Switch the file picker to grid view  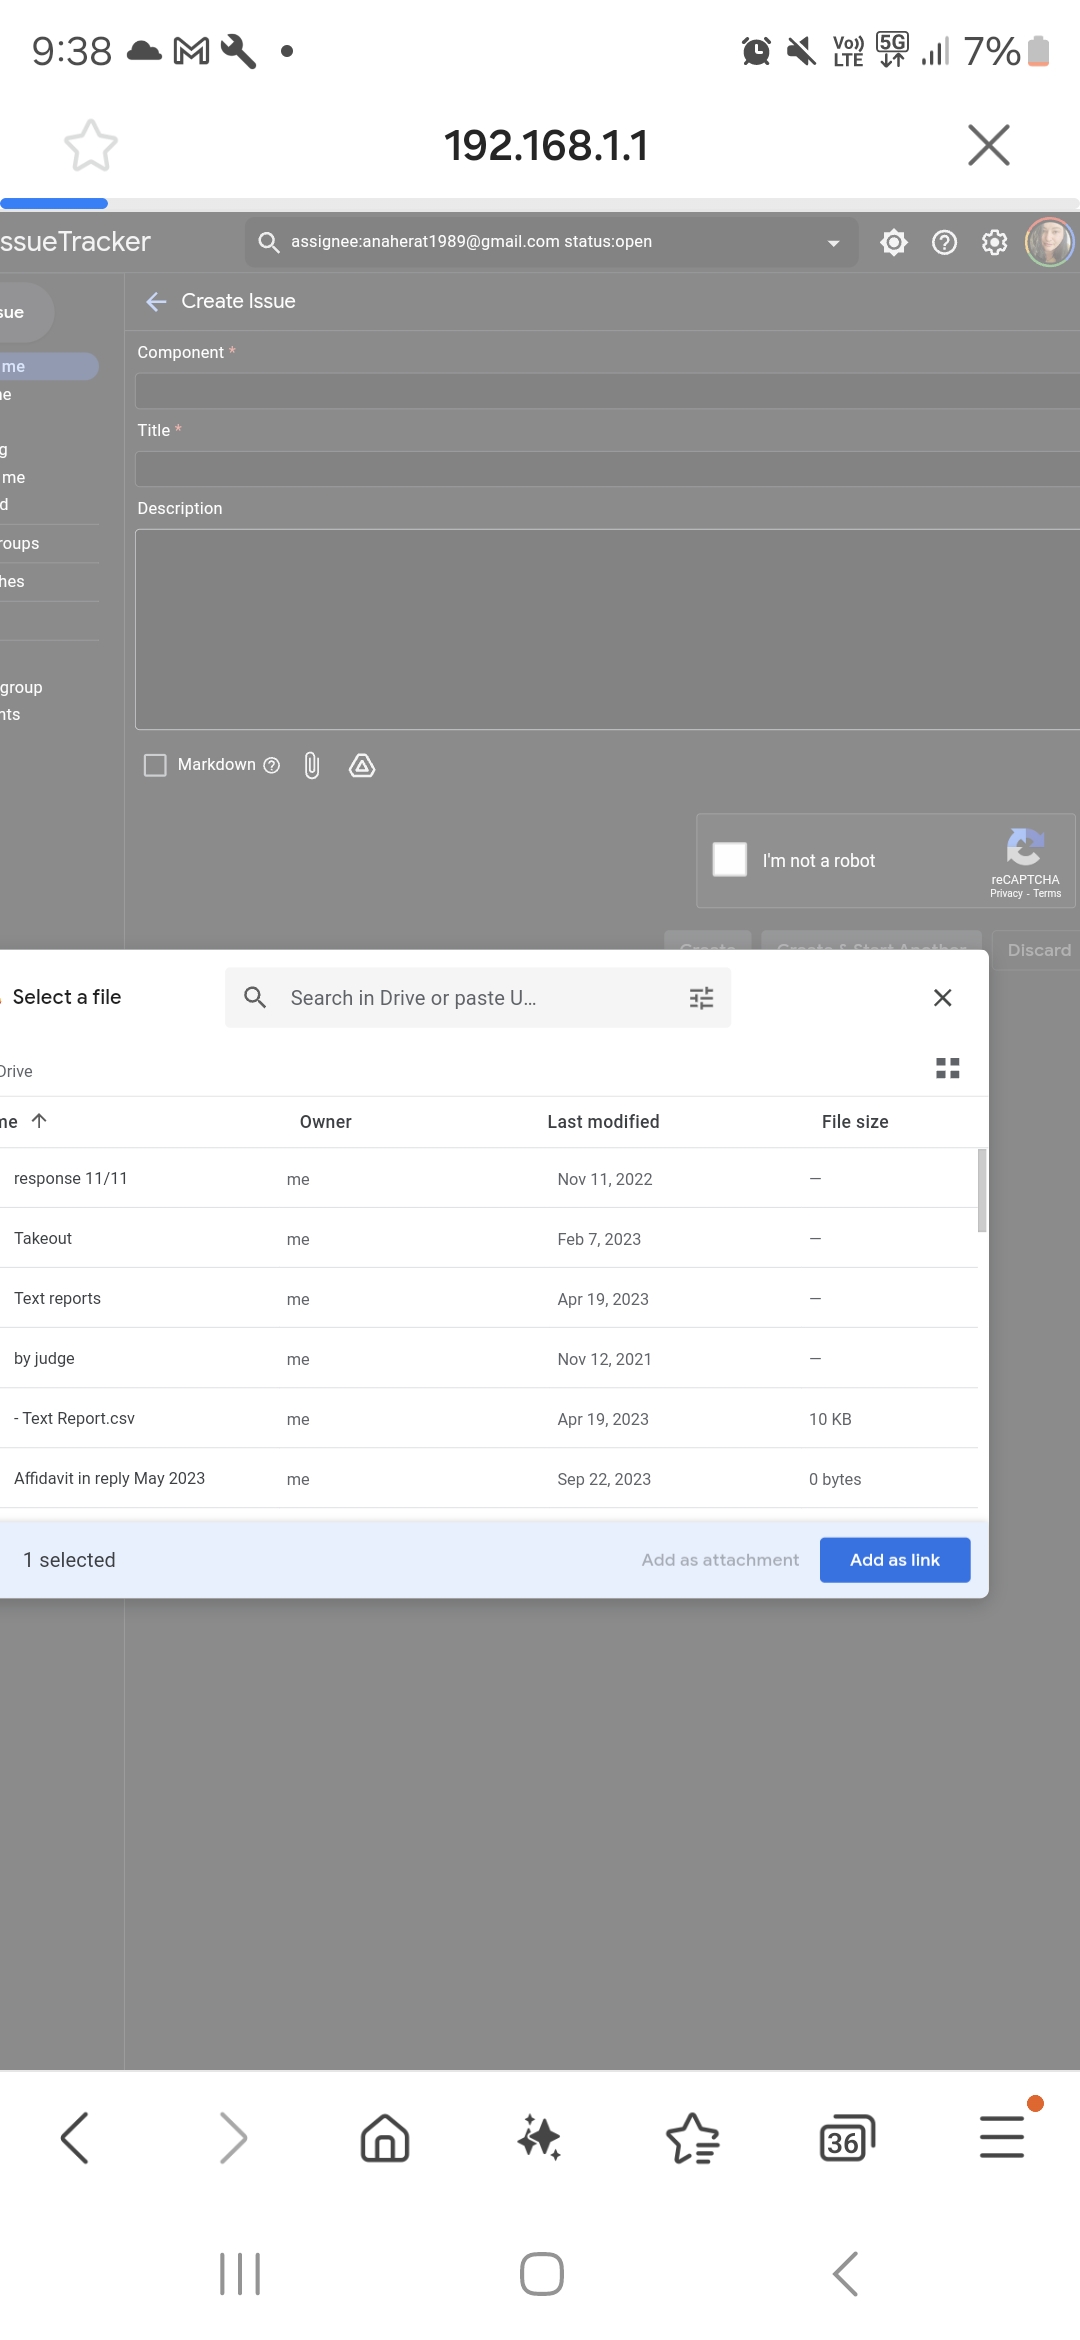(947, 1069)
